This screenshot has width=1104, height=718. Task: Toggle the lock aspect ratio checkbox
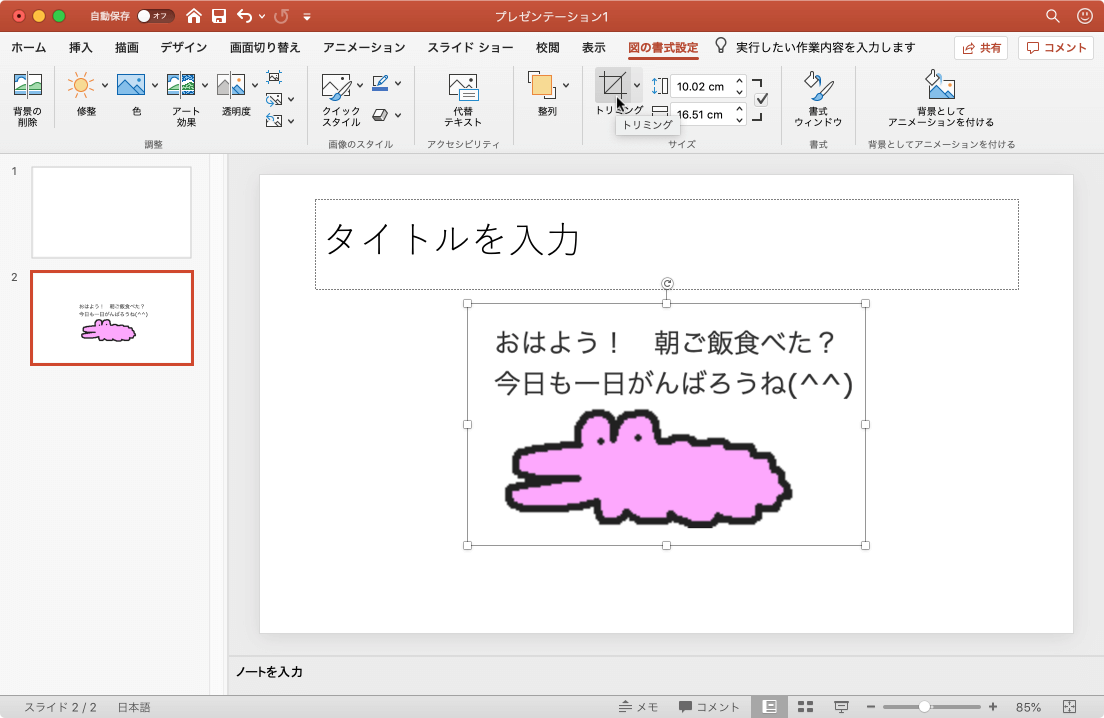click(761, 99)
